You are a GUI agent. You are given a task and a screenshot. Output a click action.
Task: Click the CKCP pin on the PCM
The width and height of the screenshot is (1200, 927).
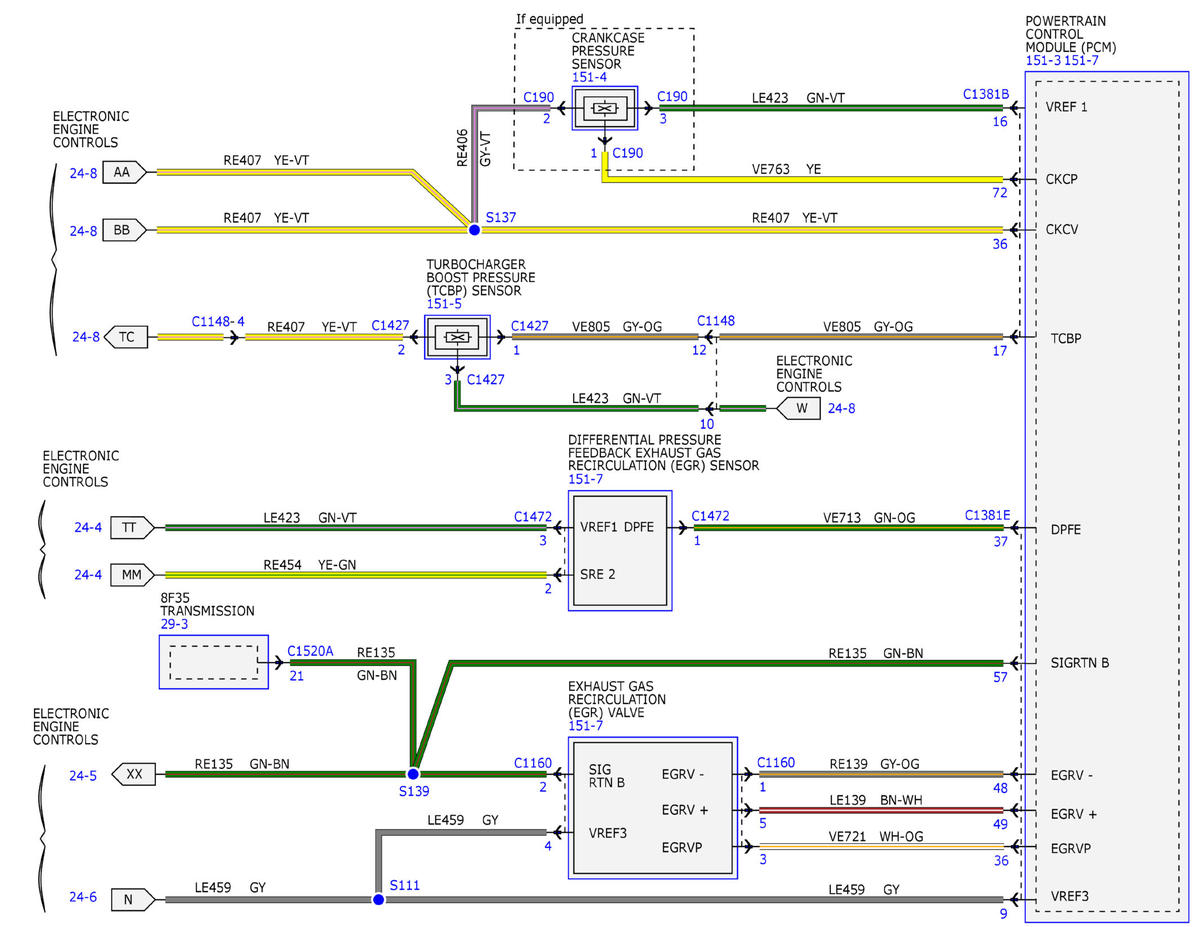pyautogui.click(x=1064, y=179)
